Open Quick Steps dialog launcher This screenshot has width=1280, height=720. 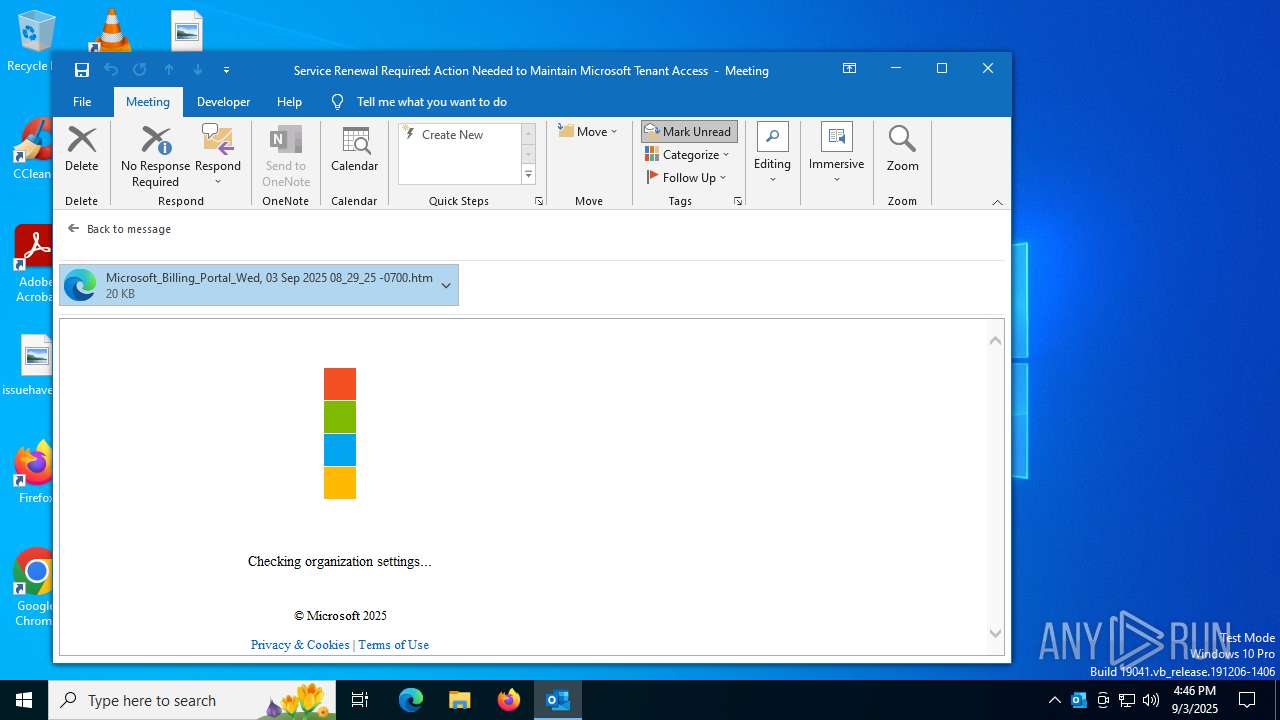tap(539, 201)
